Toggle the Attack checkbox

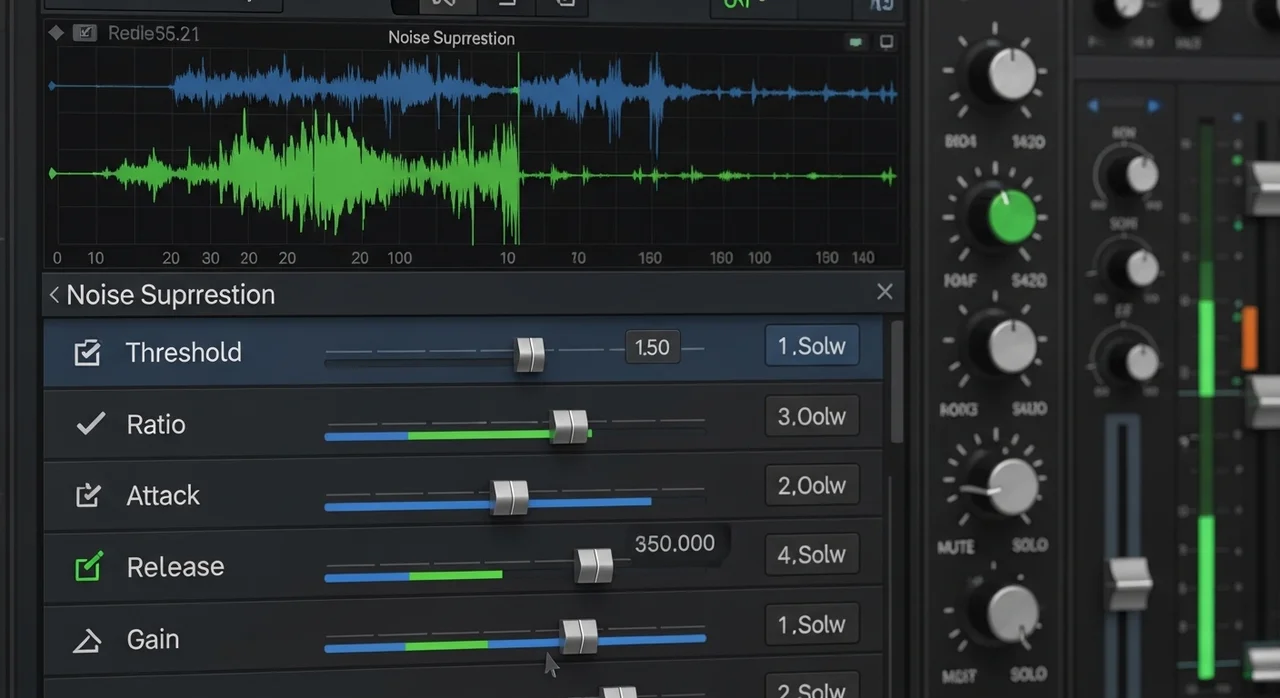pyautogui.click(x=88, y=496)
